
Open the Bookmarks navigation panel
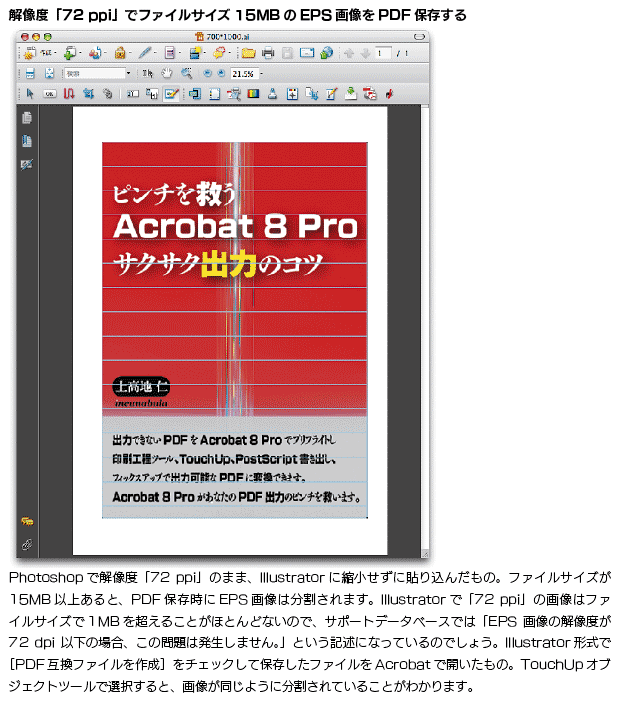pyautogui.click(x=26, y=141)
